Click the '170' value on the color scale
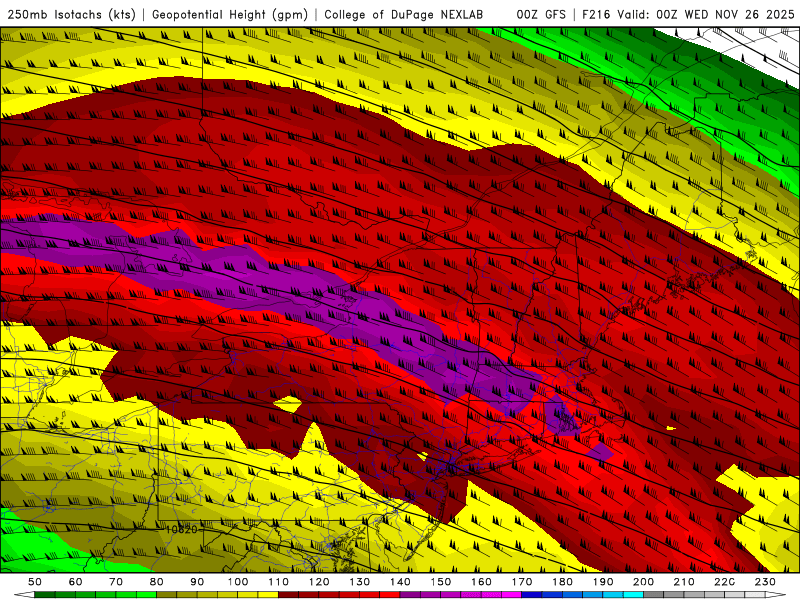The image size is (800, 600). click(522, 582)
